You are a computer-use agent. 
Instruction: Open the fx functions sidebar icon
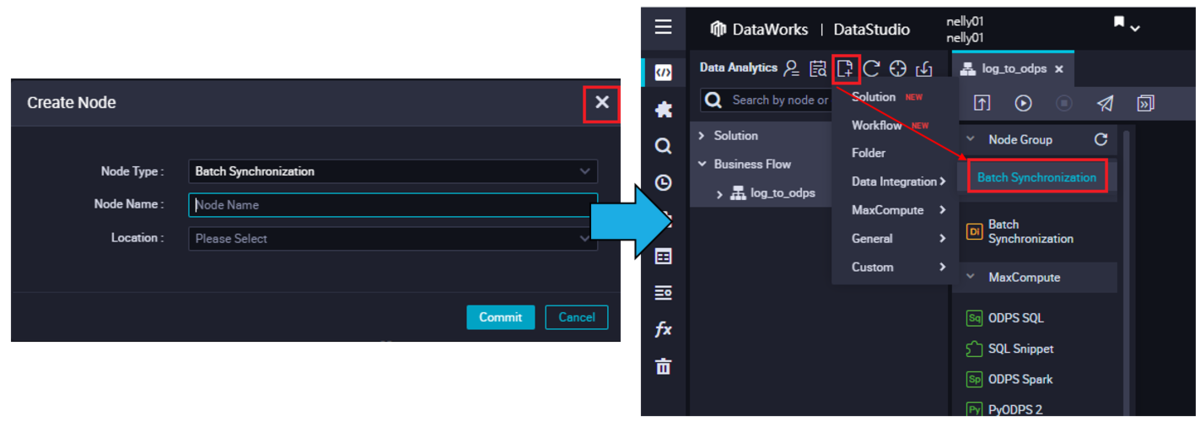tap(663, 329)
